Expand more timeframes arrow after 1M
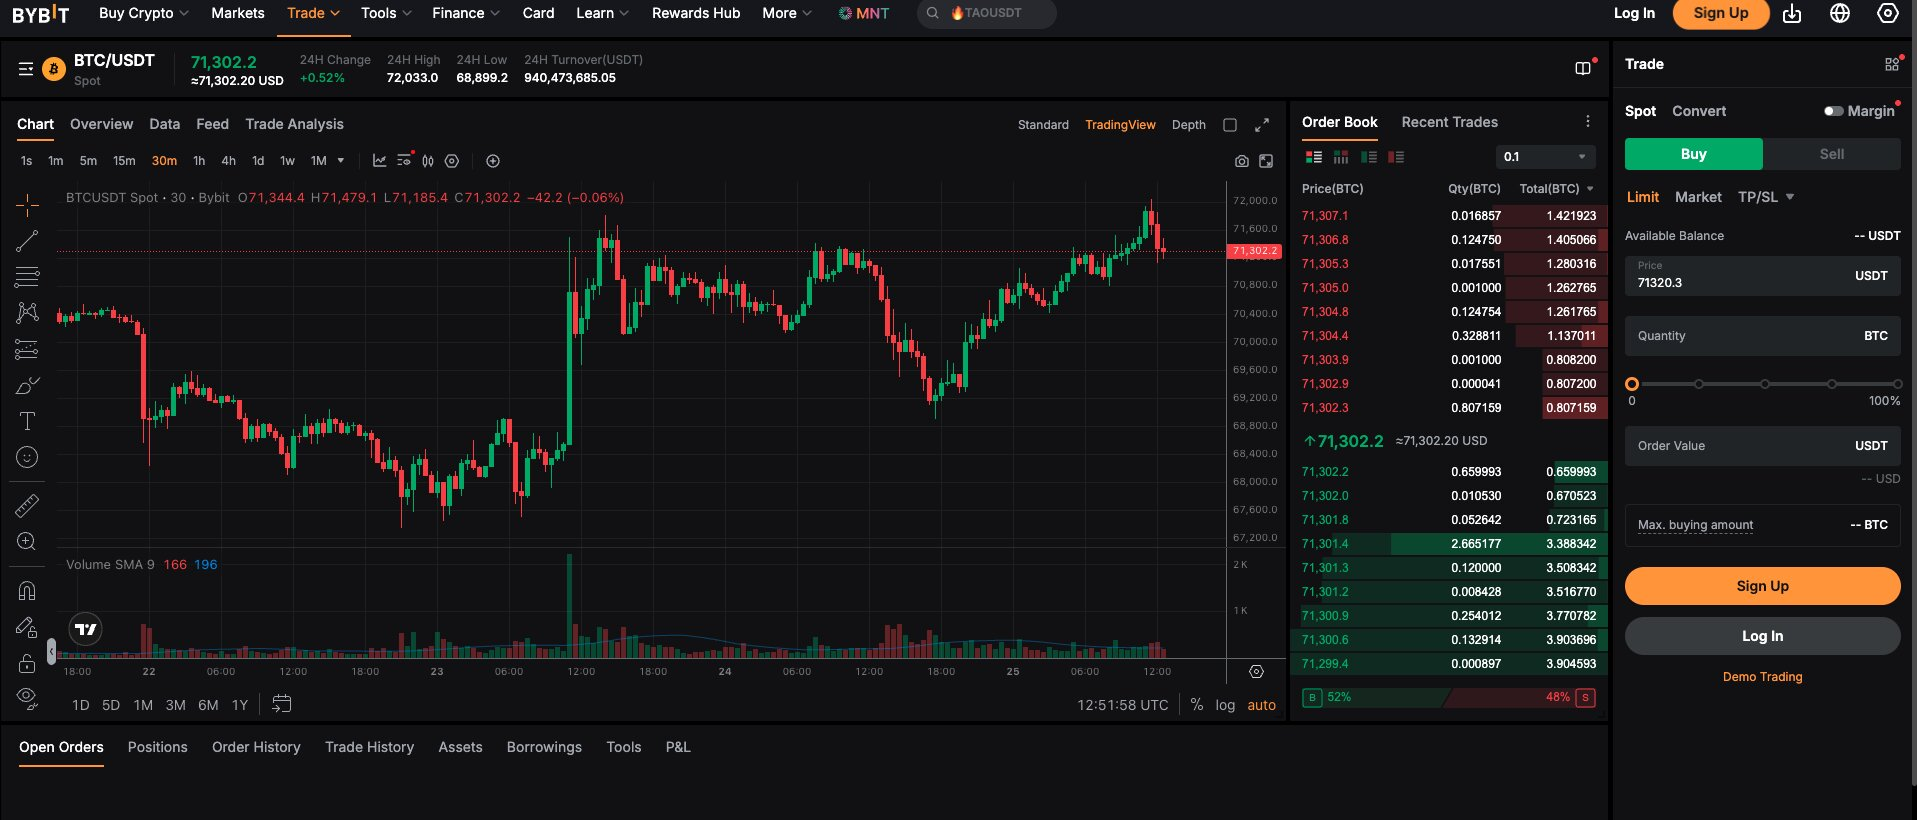This screenshot has height=820, width=1917. tap(341, 161)
